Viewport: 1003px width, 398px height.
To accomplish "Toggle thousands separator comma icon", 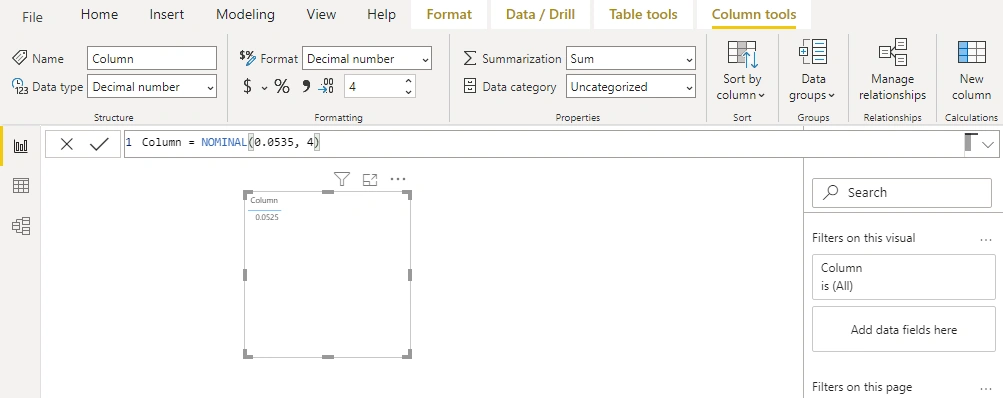I will 306,86.
